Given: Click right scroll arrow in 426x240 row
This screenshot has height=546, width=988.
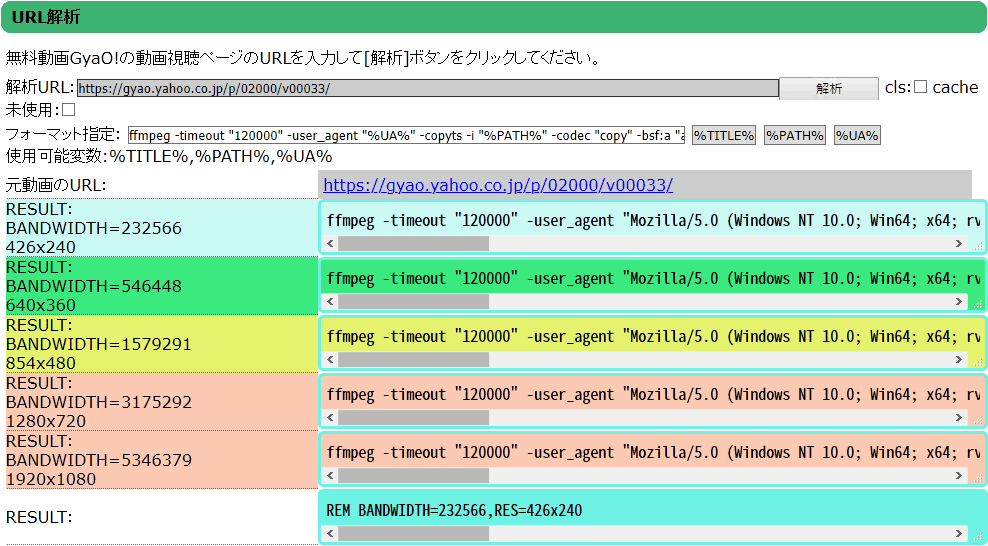Looking at the screenshot, I should (959, 244).
